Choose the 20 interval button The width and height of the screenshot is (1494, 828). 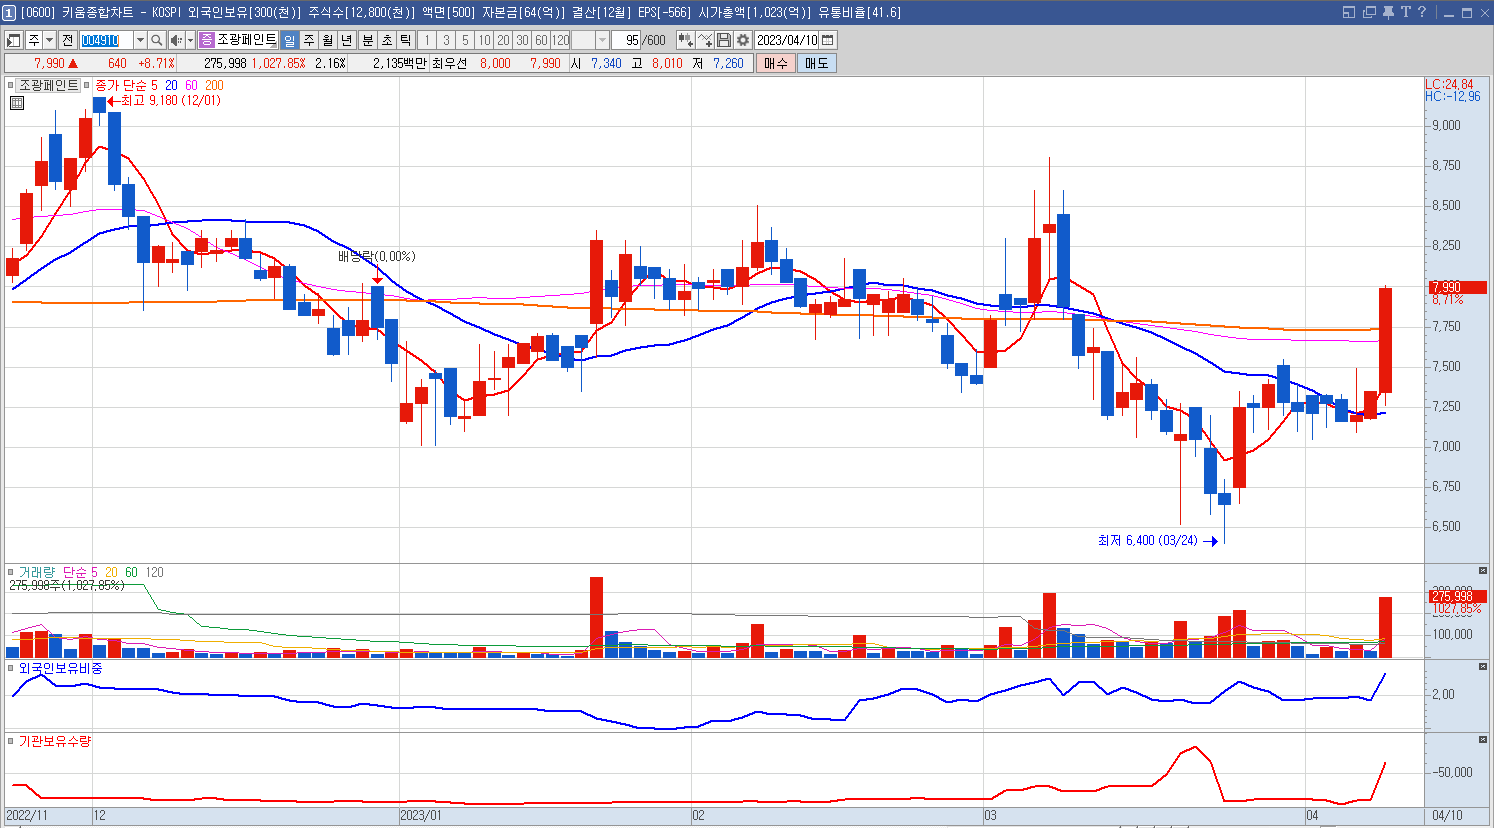tap(503, 40)
